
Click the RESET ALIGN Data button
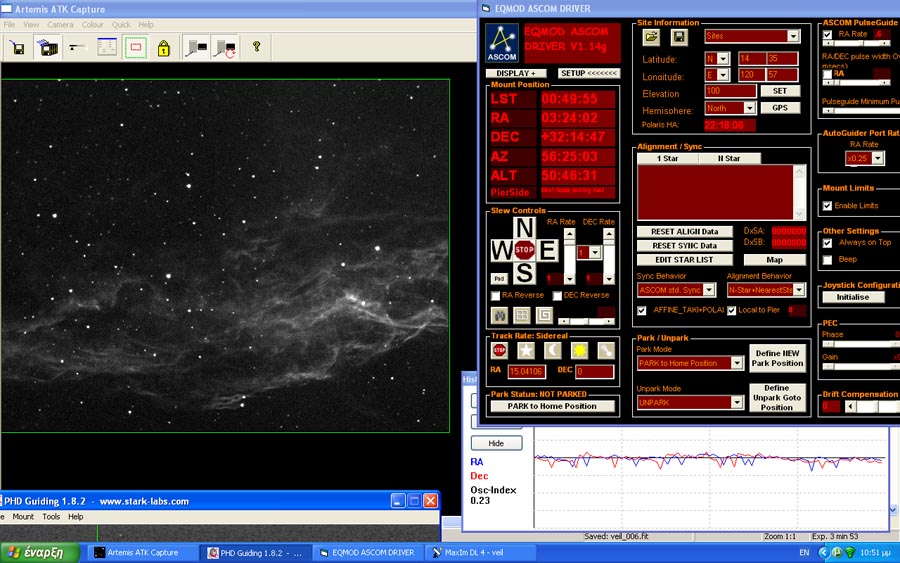[x=685, y=231]
